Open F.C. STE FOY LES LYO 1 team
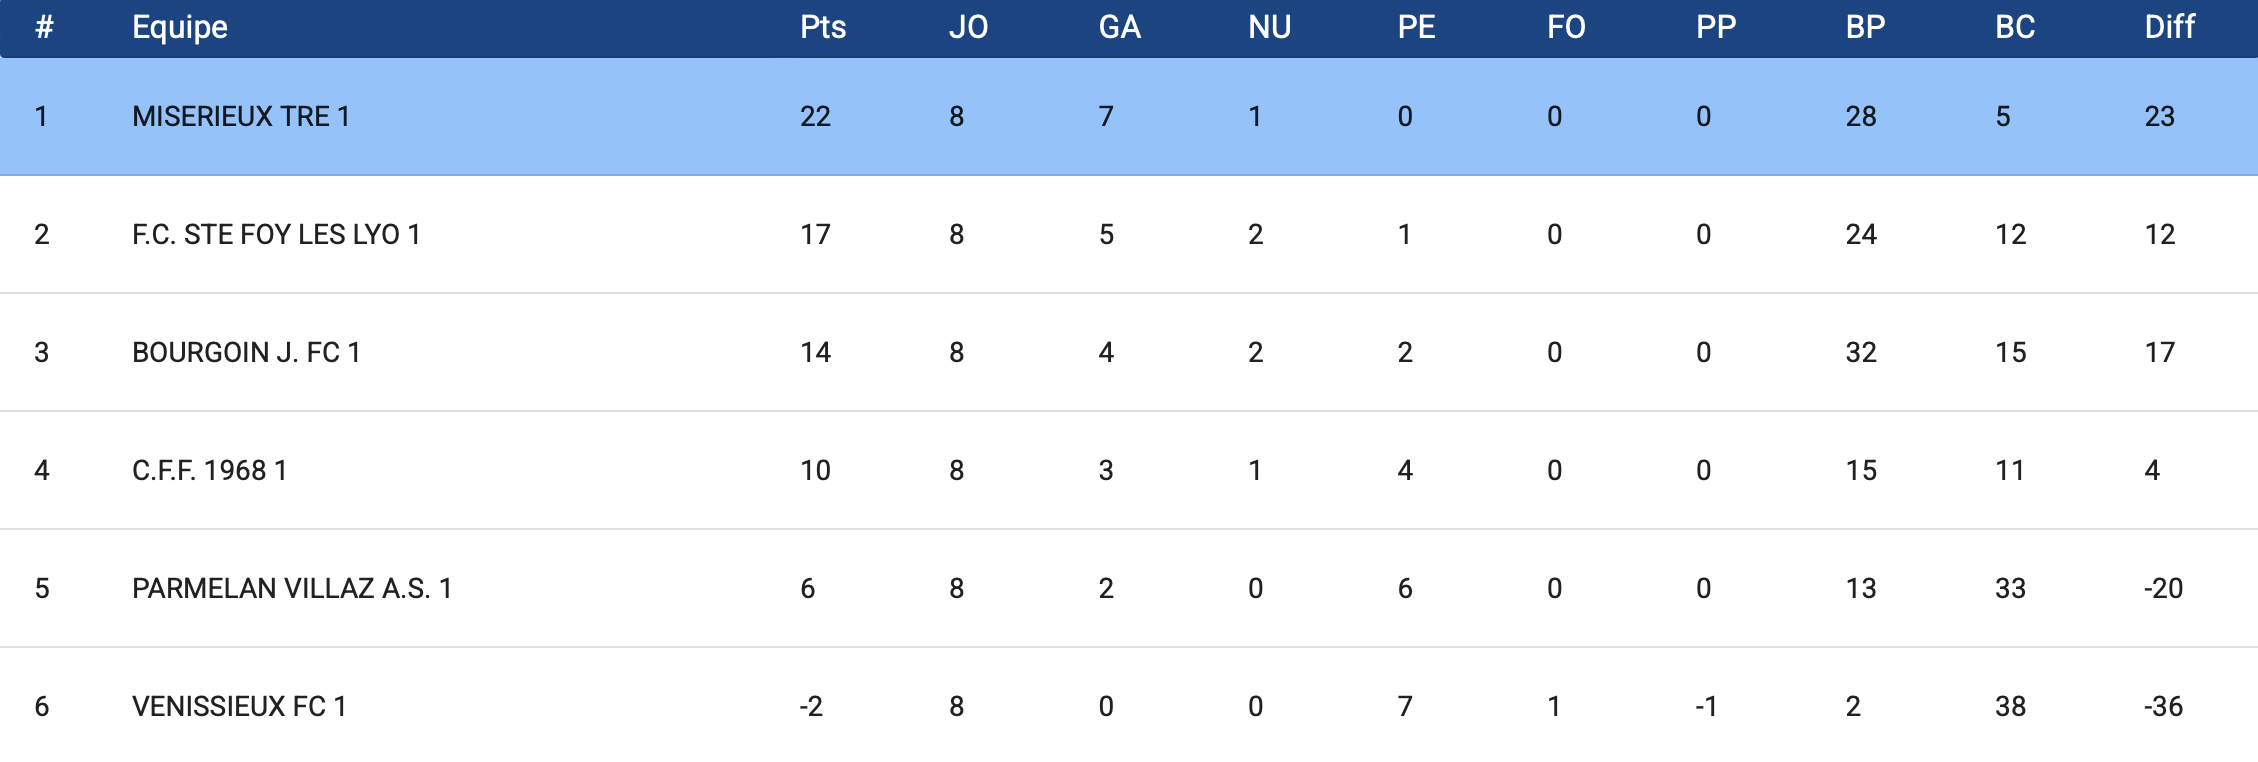 tap(276, 234)
